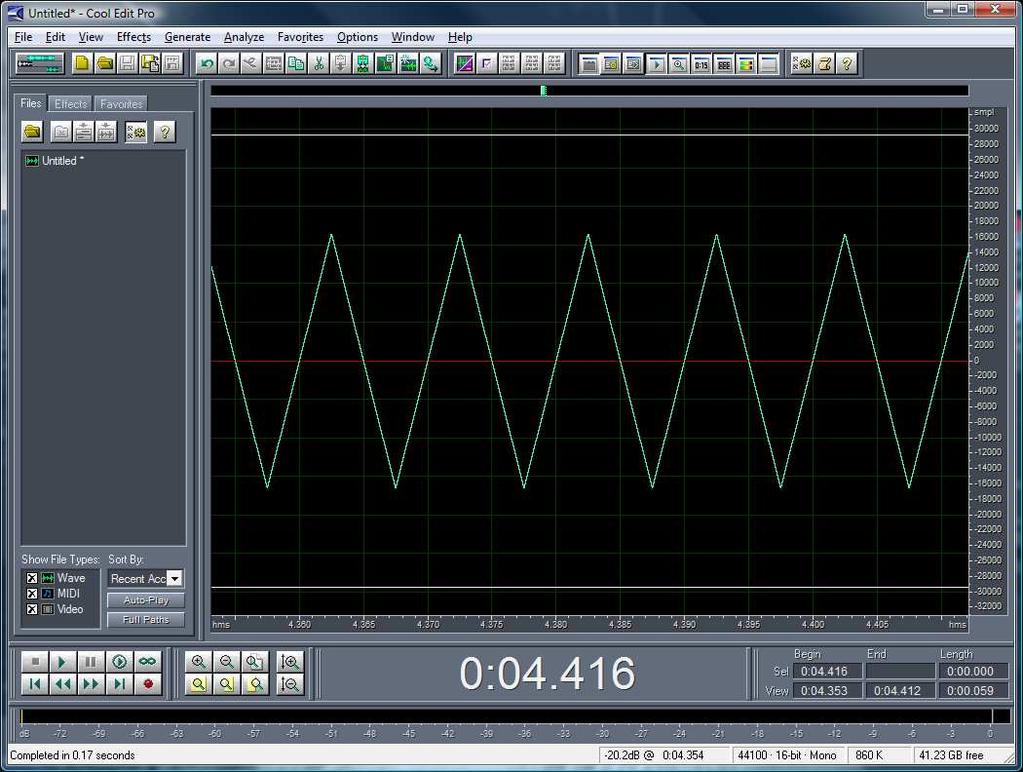Click the Copy toolbar icon

point(296,64)
